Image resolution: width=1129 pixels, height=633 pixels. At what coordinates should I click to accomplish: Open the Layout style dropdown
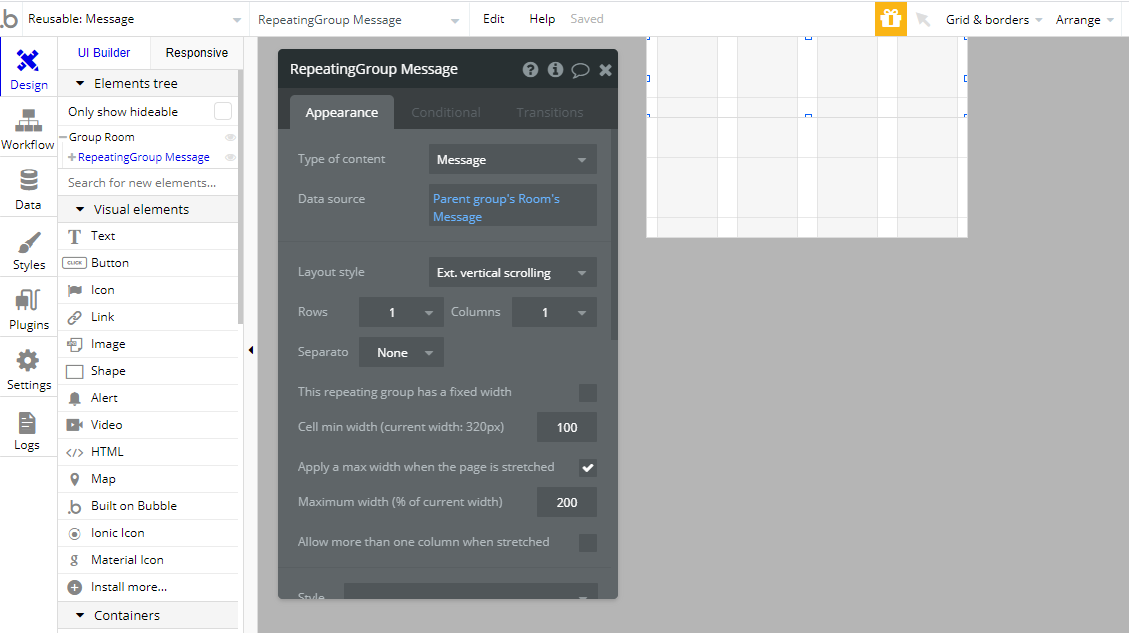tap(513, 272)
